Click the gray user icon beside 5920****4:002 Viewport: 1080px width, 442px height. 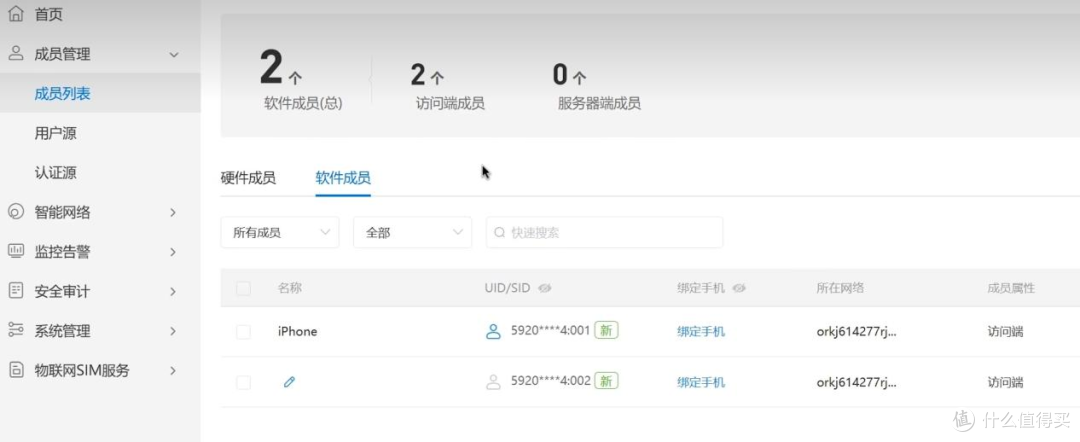[x=493, y=381]
